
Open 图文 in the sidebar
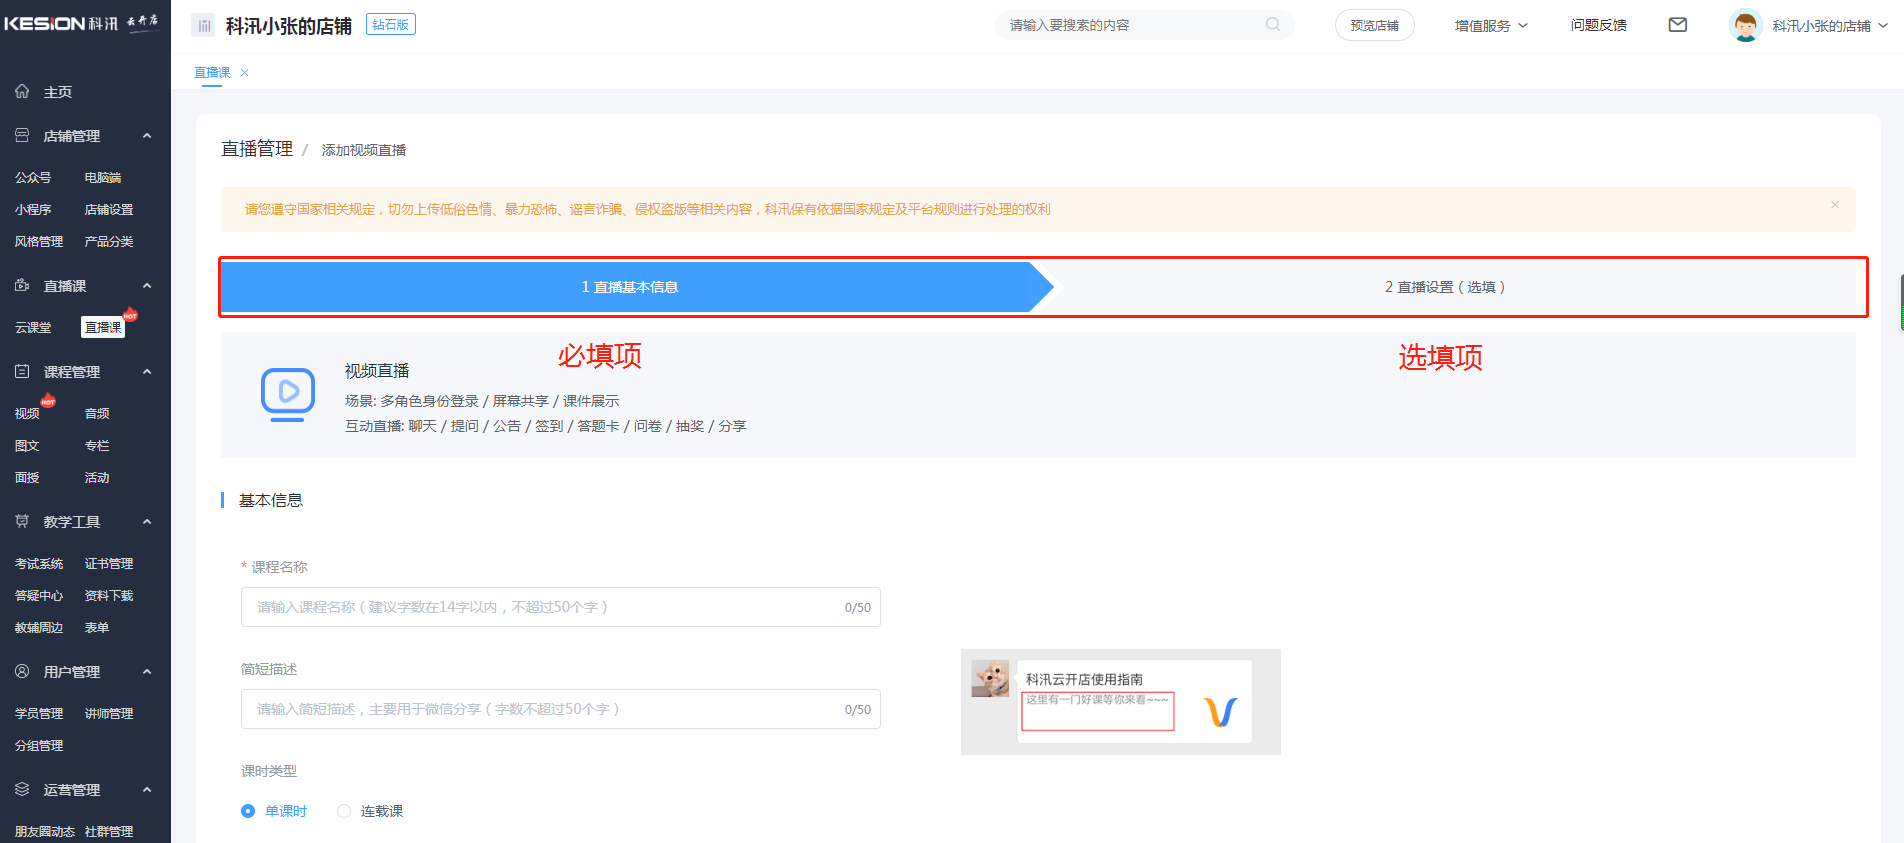[27, 445]
